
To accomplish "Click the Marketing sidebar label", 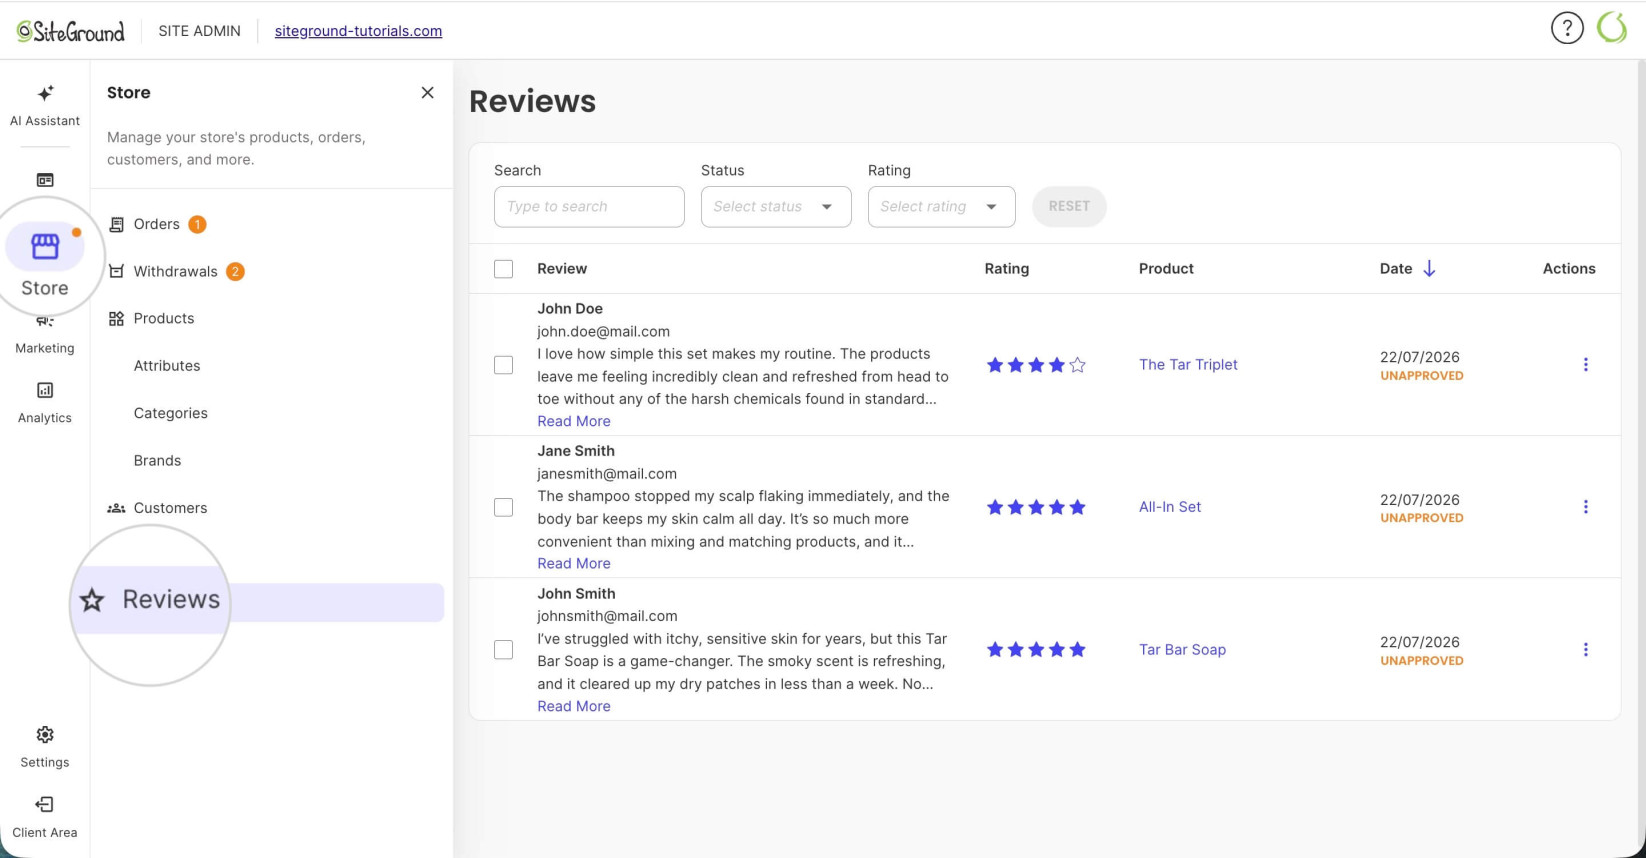I will pos(45,348).
